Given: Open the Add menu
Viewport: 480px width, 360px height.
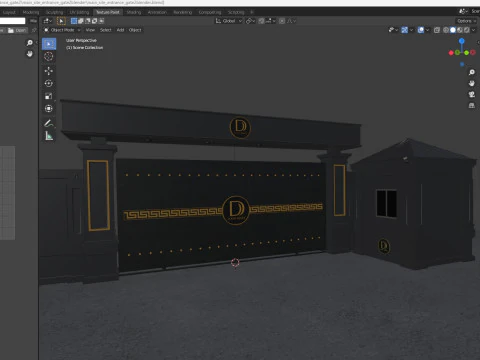Looking at the screenshot, I should 120,30.
